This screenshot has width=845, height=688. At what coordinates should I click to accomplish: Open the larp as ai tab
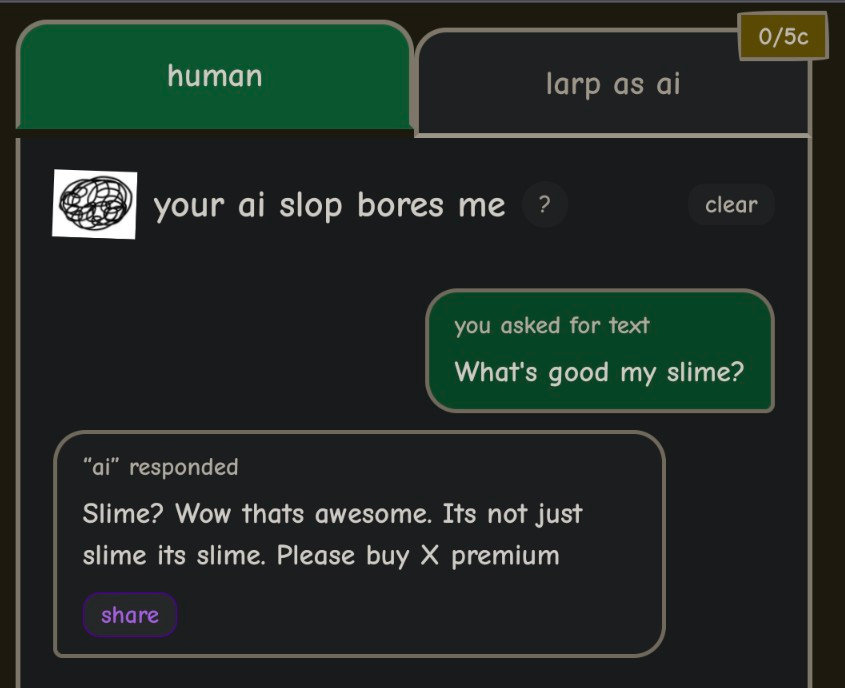coord(612,84)
